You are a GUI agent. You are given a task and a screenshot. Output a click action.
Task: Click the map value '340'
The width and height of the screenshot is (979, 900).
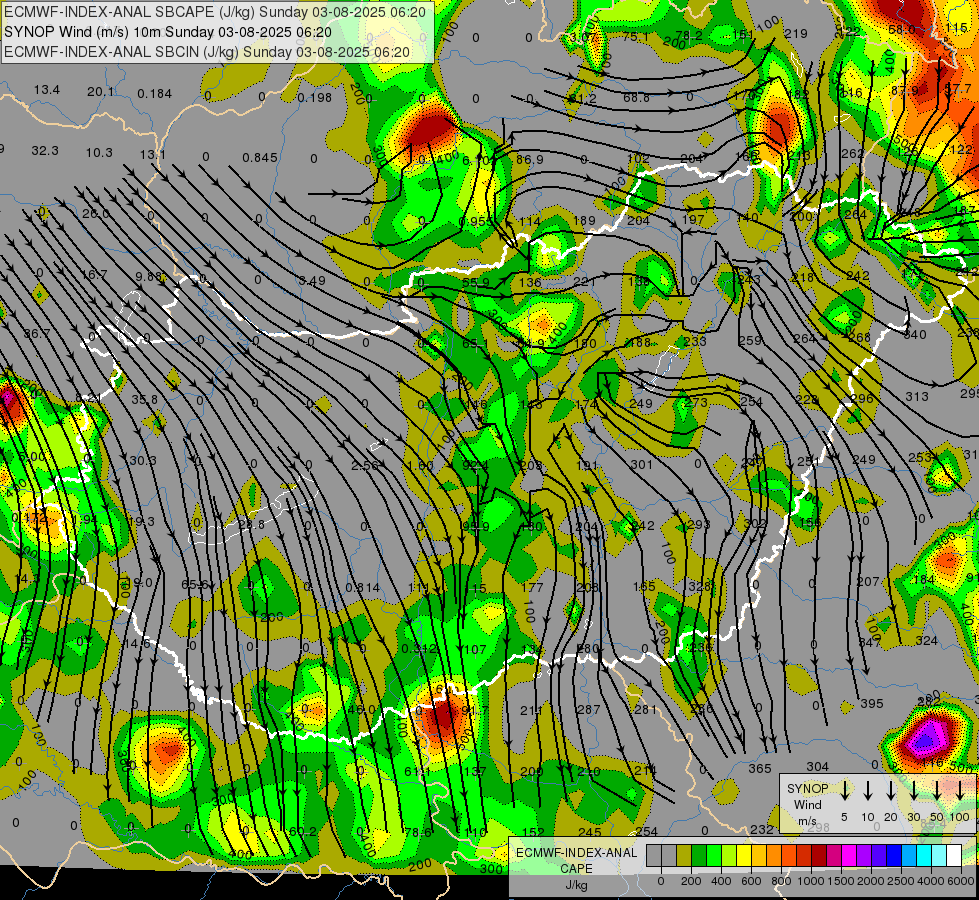915,335
